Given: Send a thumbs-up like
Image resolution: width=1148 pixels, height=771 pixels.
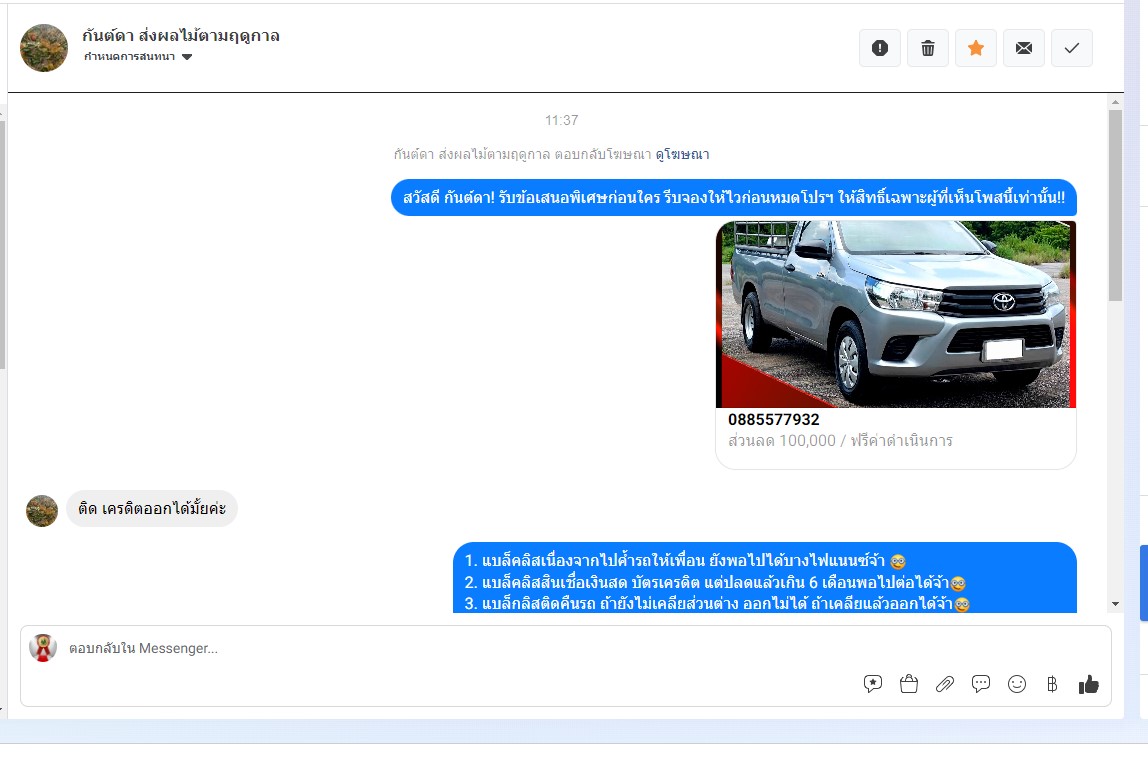Looking at the screenshot, I should click(x=1089, y=684).
